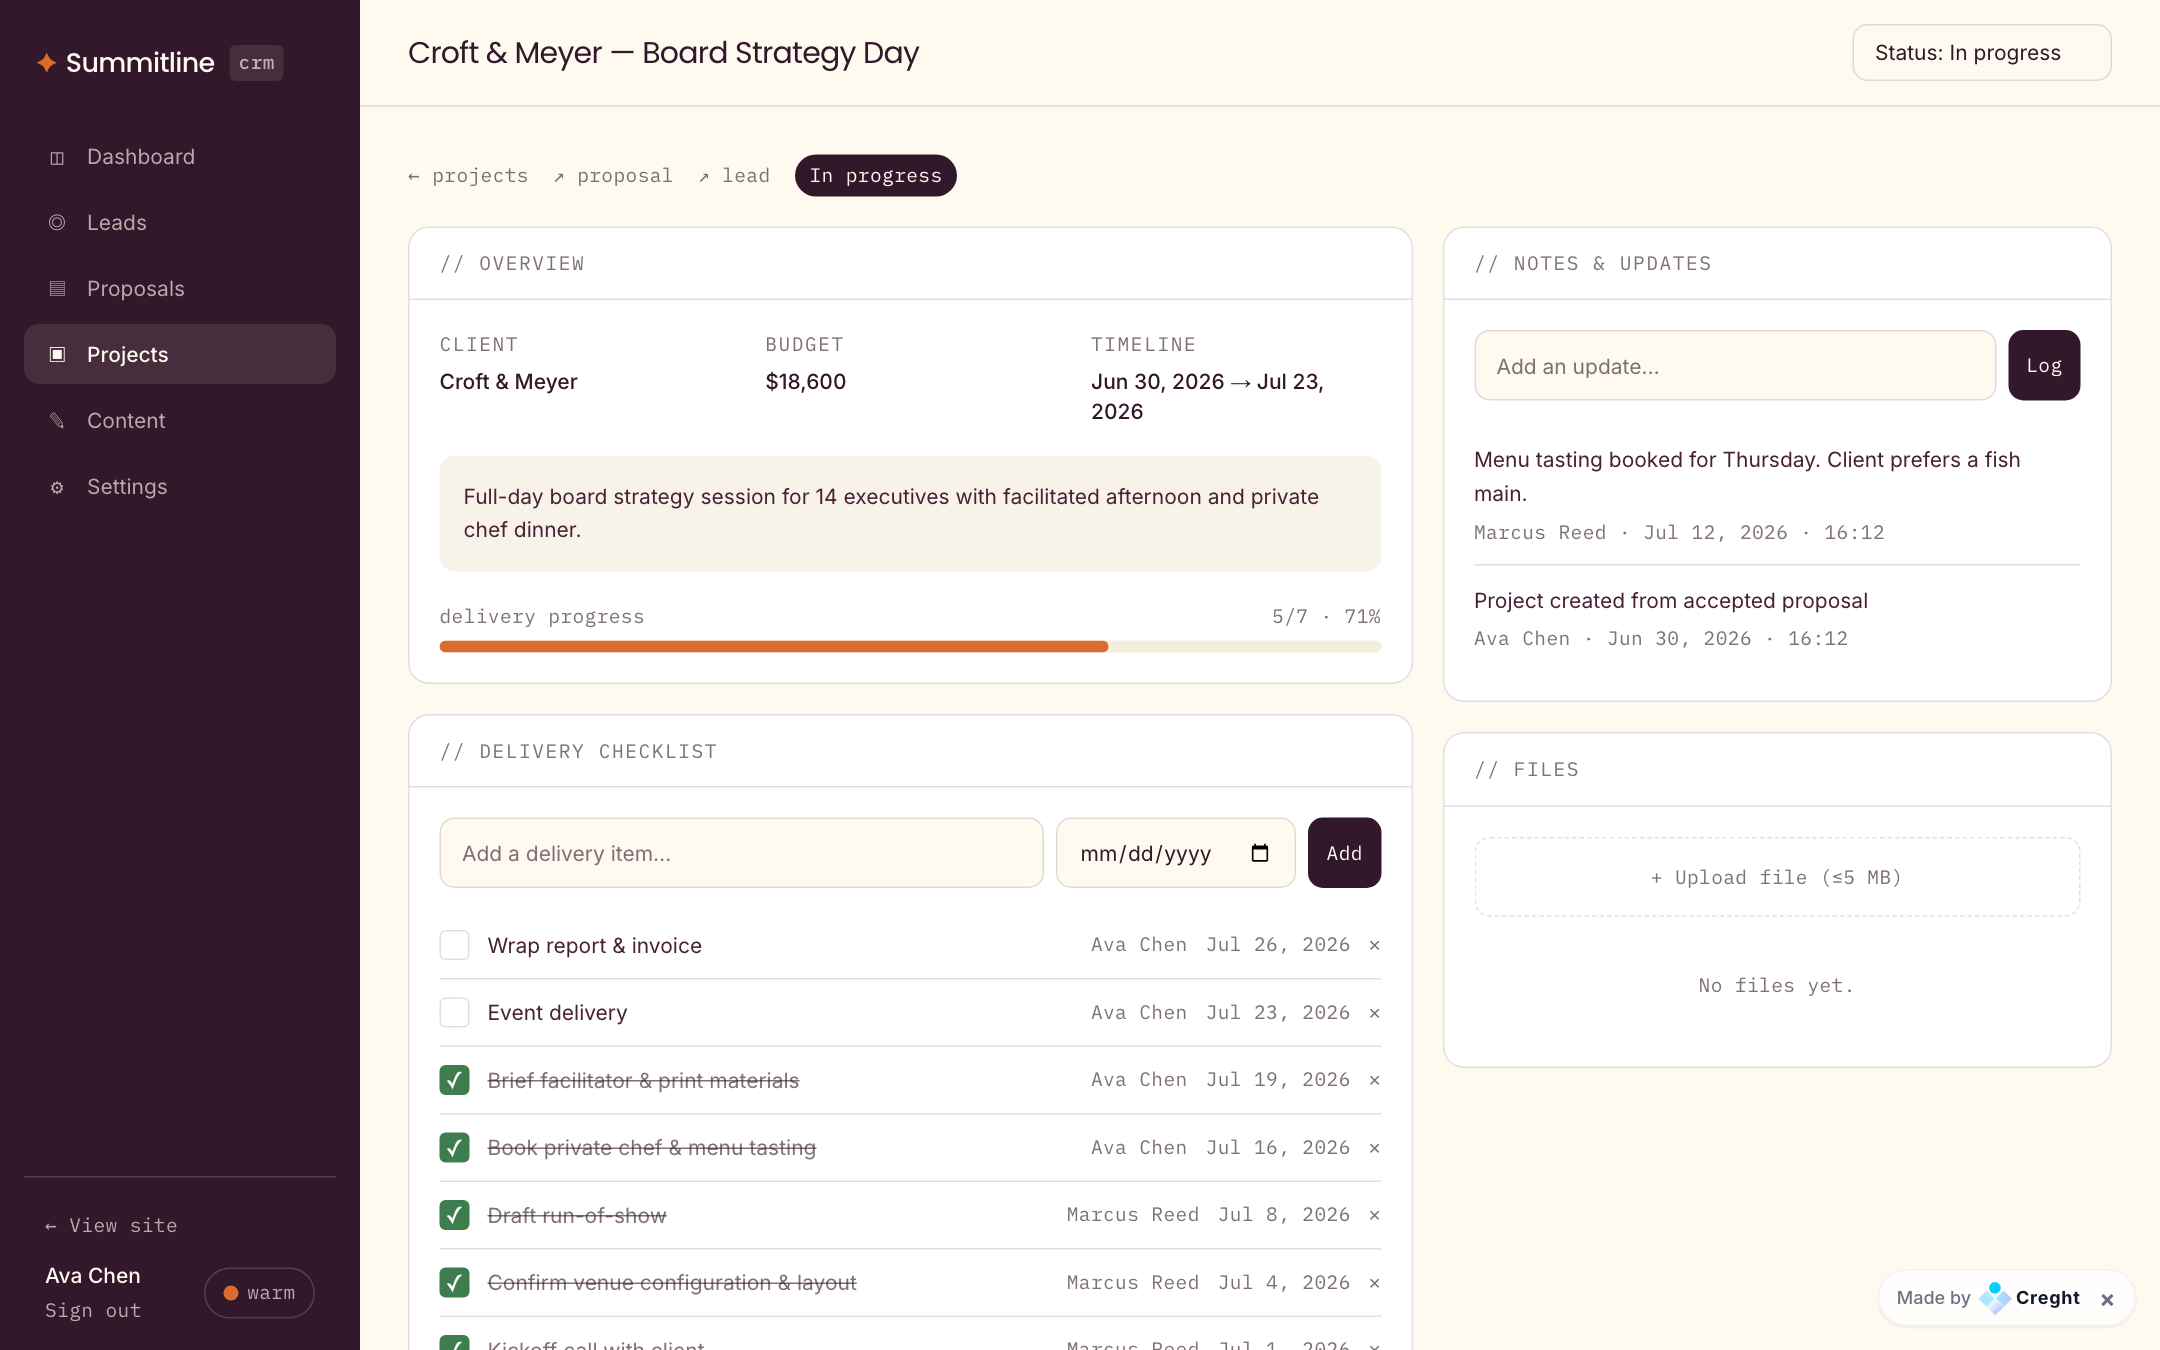Screen dimensions: 2160x1350
Task: Check the Event delivery checkbox
Action: click(x=455, y=1013)
